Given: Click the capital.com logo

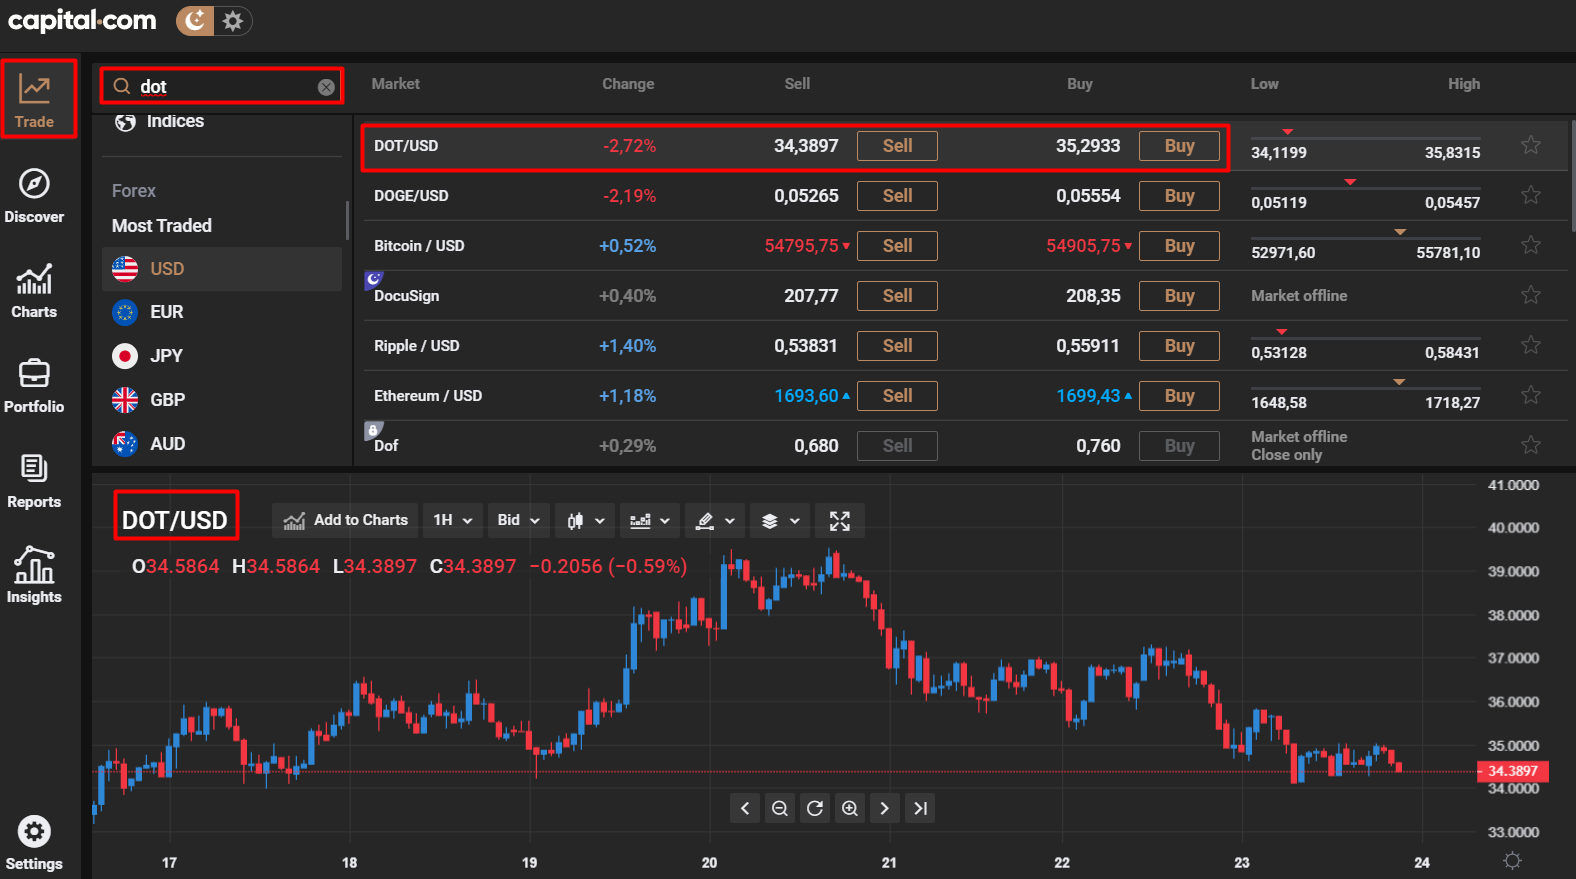Looking at the screenshot, I should [x=82, y=20].
